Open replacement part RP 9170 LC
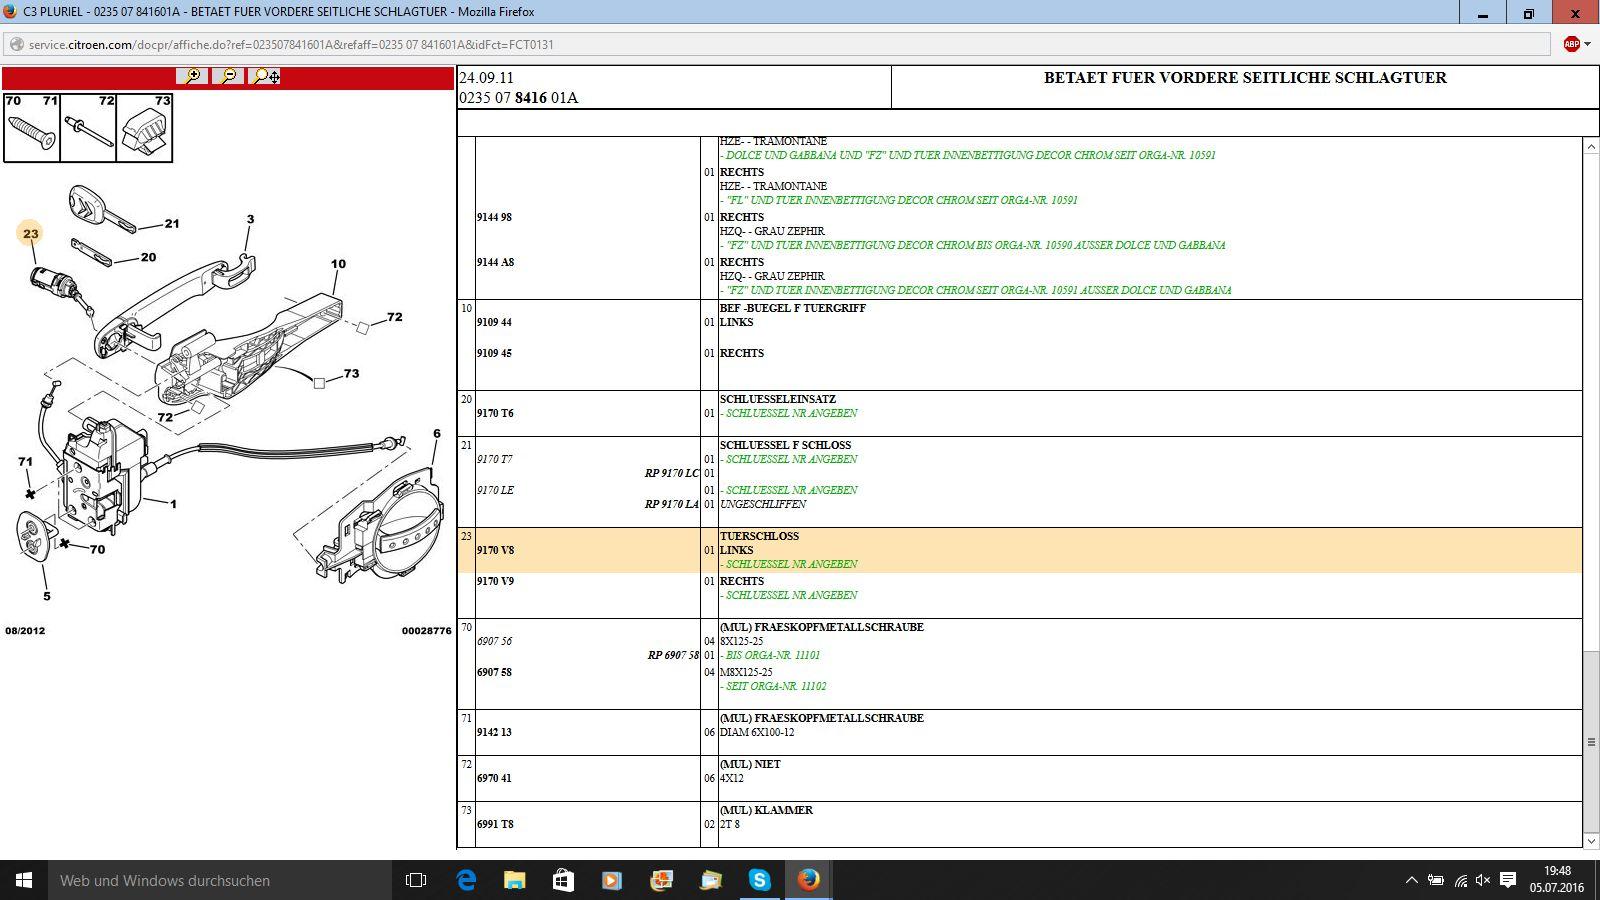The image size is (1600, 900). click(x=672, y=473)
